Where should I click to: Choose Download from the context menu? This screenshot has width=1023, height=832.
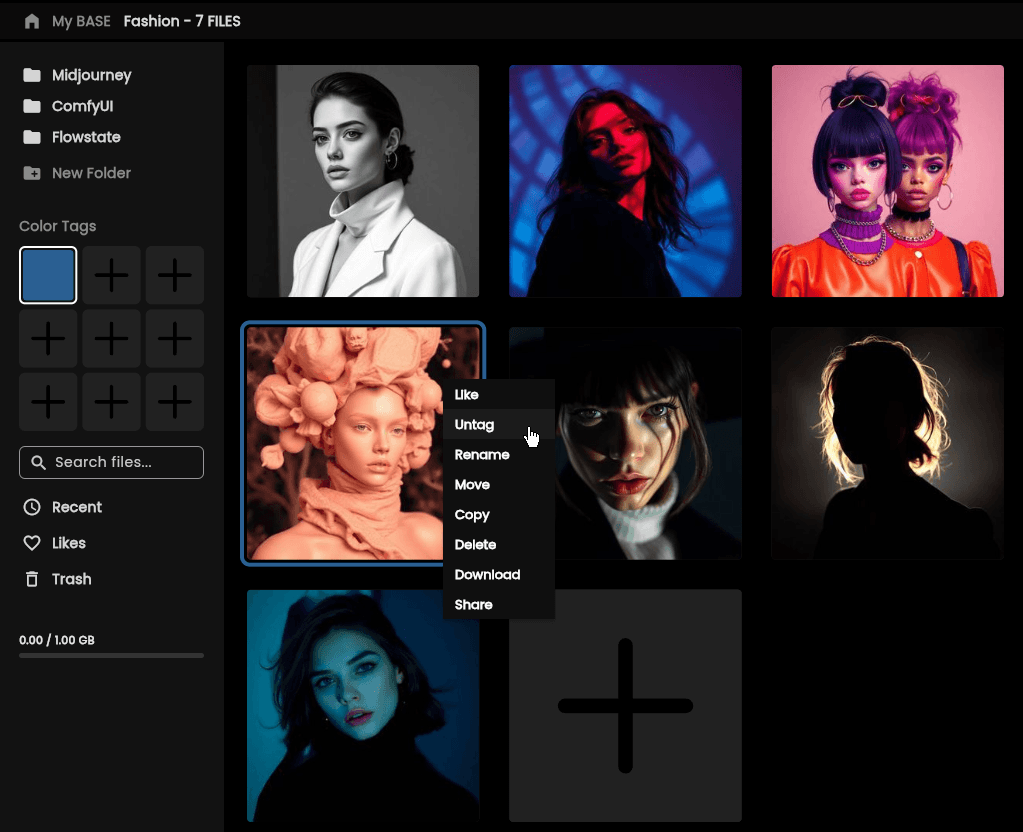click(499, 575)
